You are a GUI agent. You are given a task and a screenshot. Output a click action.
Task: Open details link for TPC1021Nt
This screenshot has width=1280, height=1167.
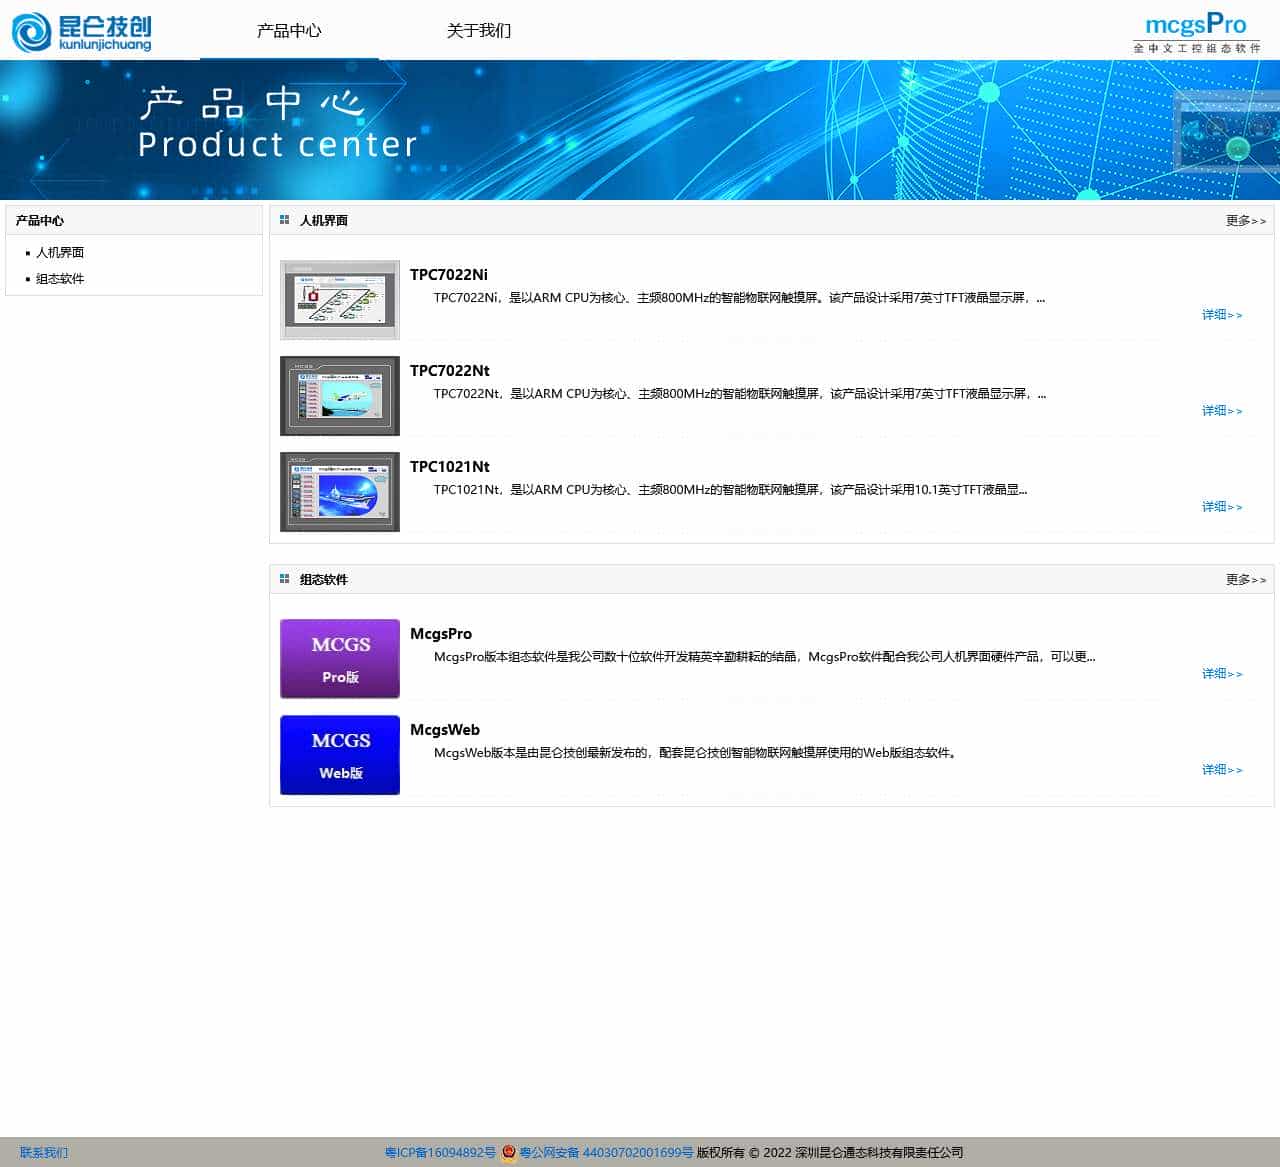pyautogui.click(x=1221, y=507)
